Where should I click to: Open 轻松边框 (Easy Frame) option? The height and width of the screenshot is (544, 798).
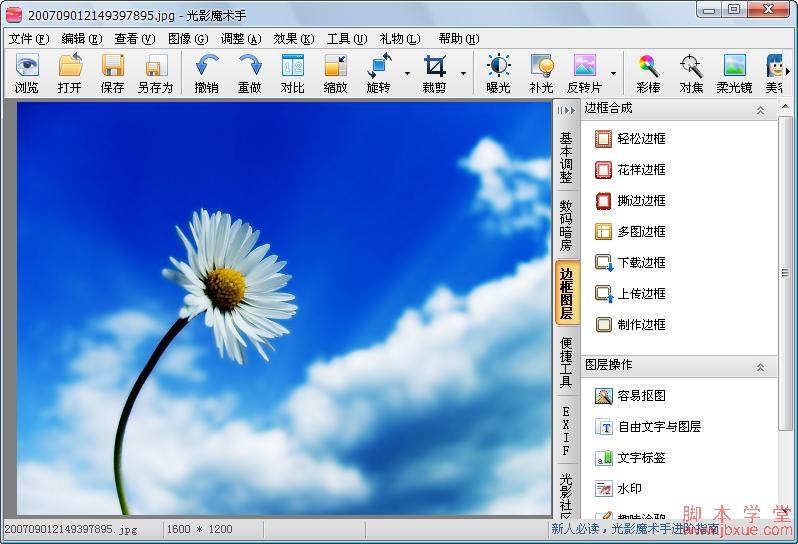tap(630, 138)
